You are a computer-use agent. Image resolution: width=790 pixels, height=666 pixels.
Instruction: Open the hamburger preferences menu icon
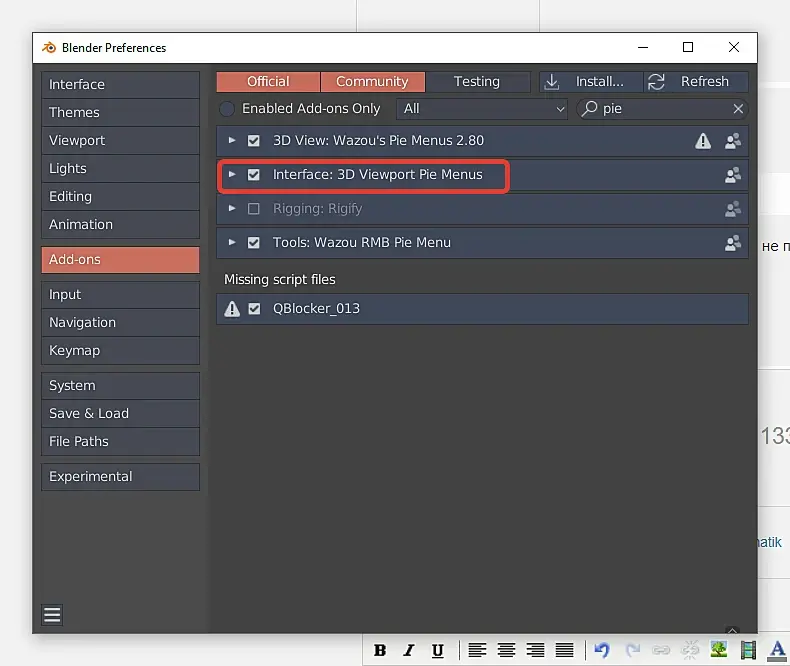(x=52, y=615)
